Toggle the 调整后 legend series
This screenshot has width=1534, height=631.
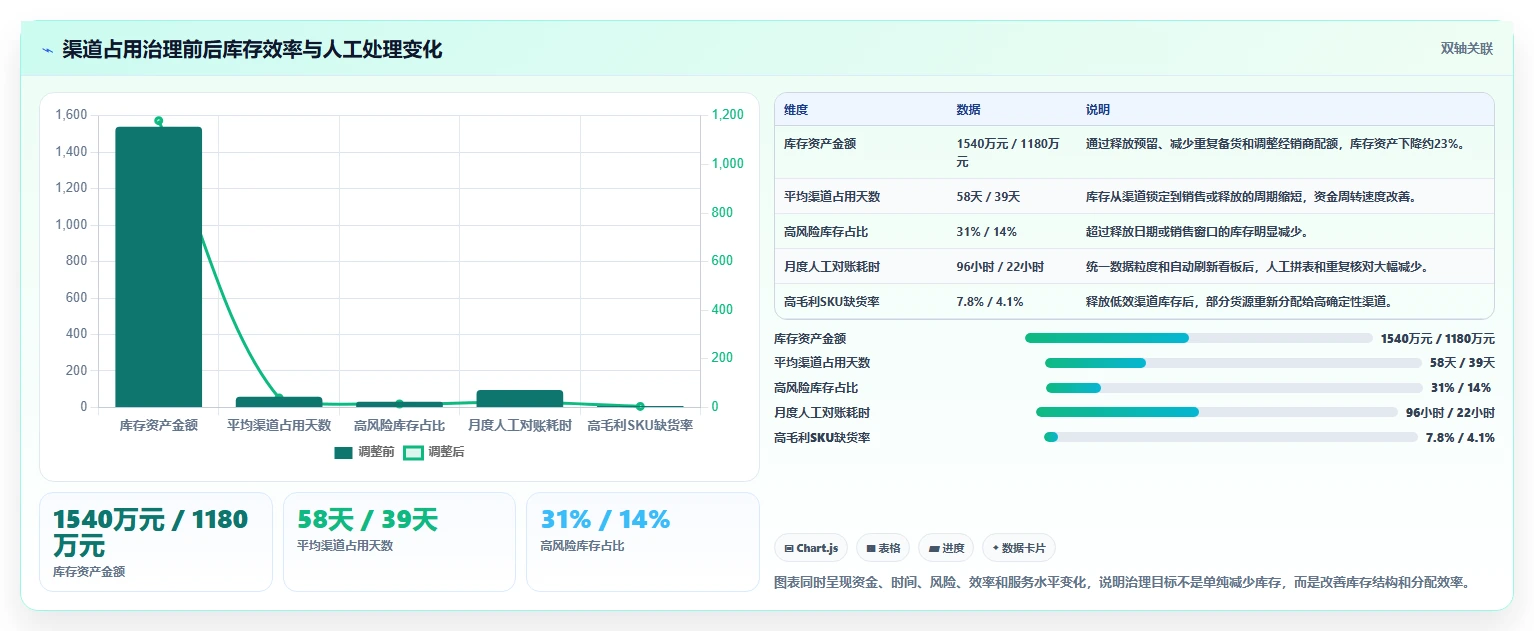(x=434, y=453)
